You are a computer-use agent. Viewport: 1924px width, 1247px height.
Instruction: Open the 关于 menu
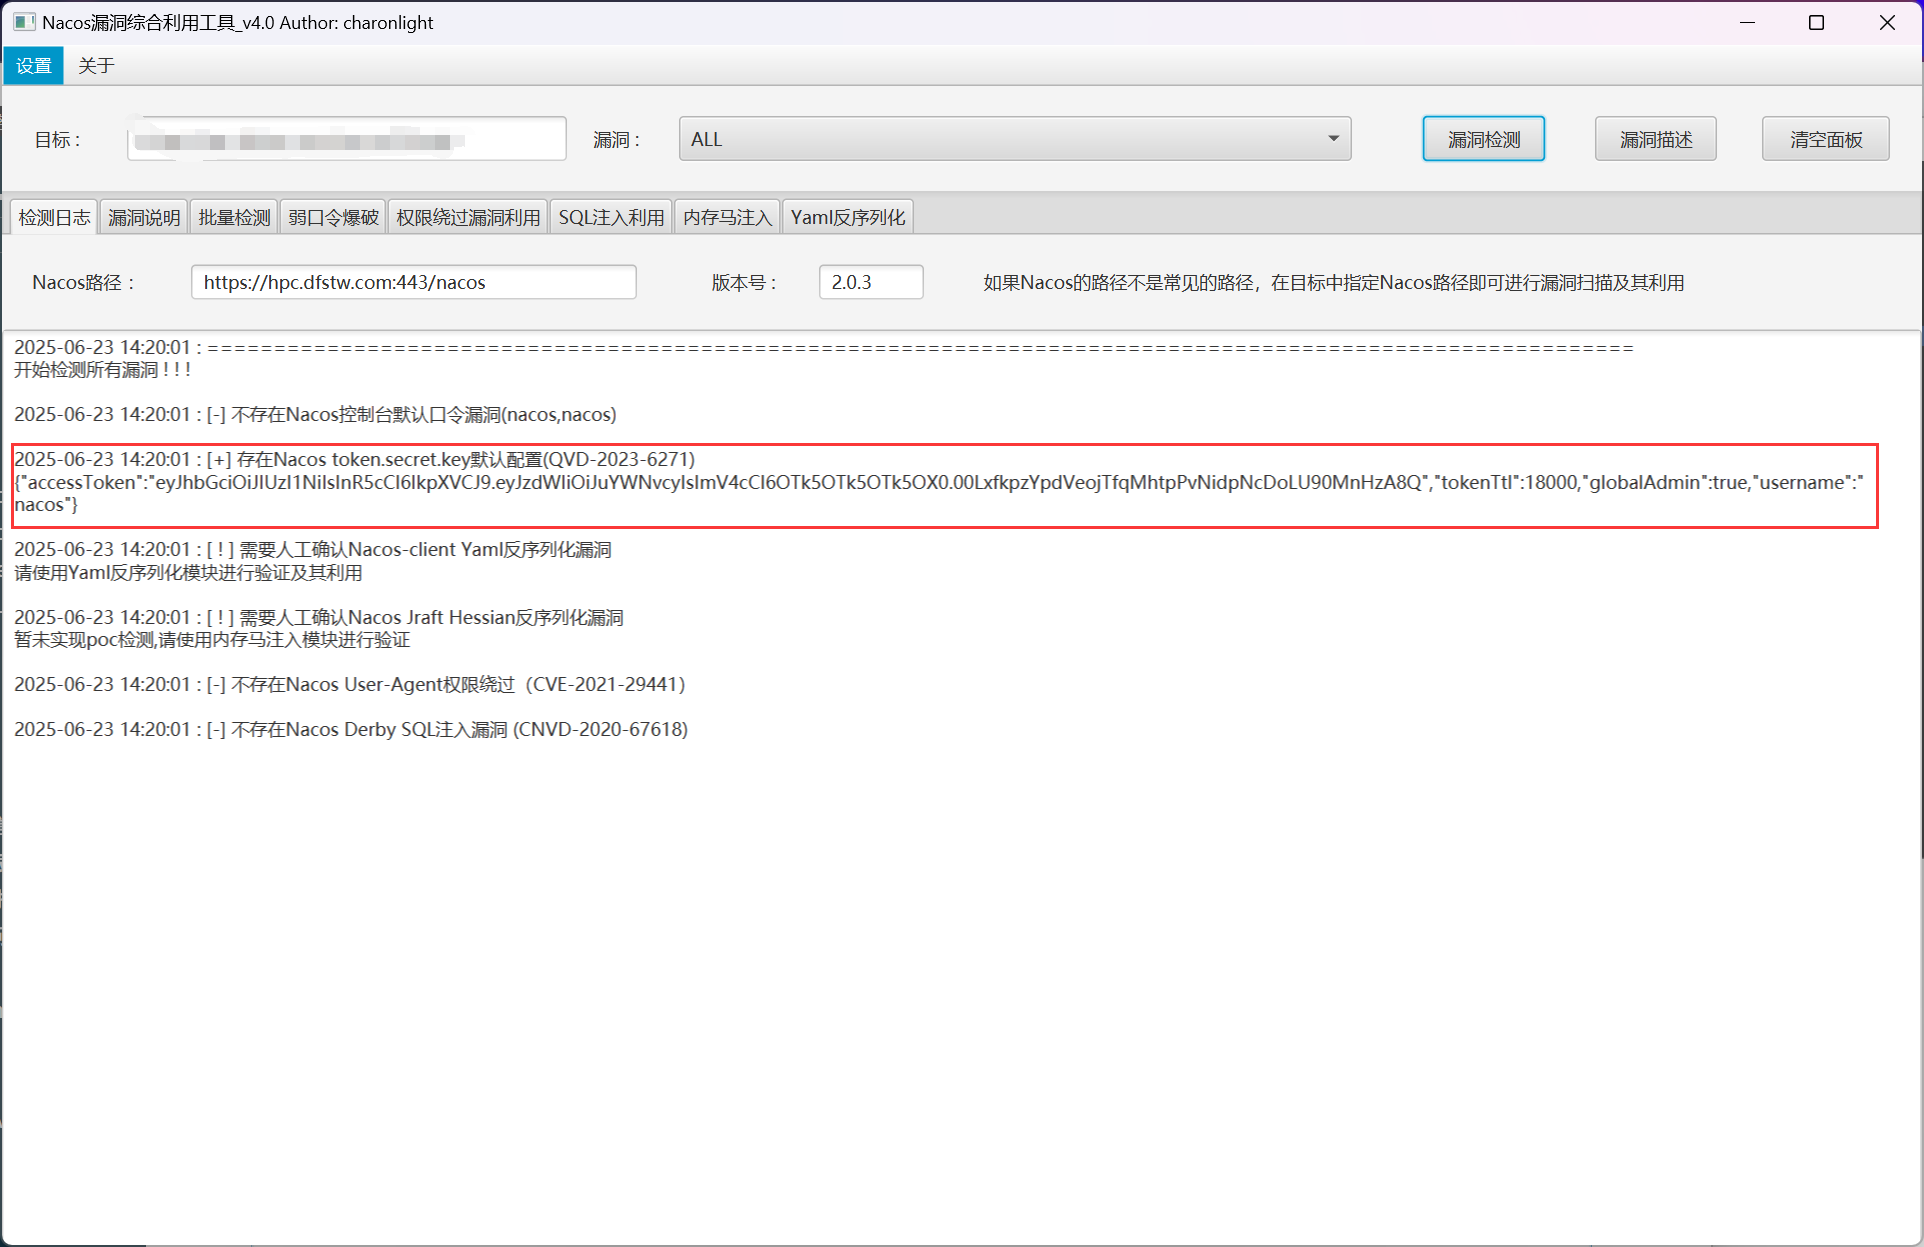[96, 66]
